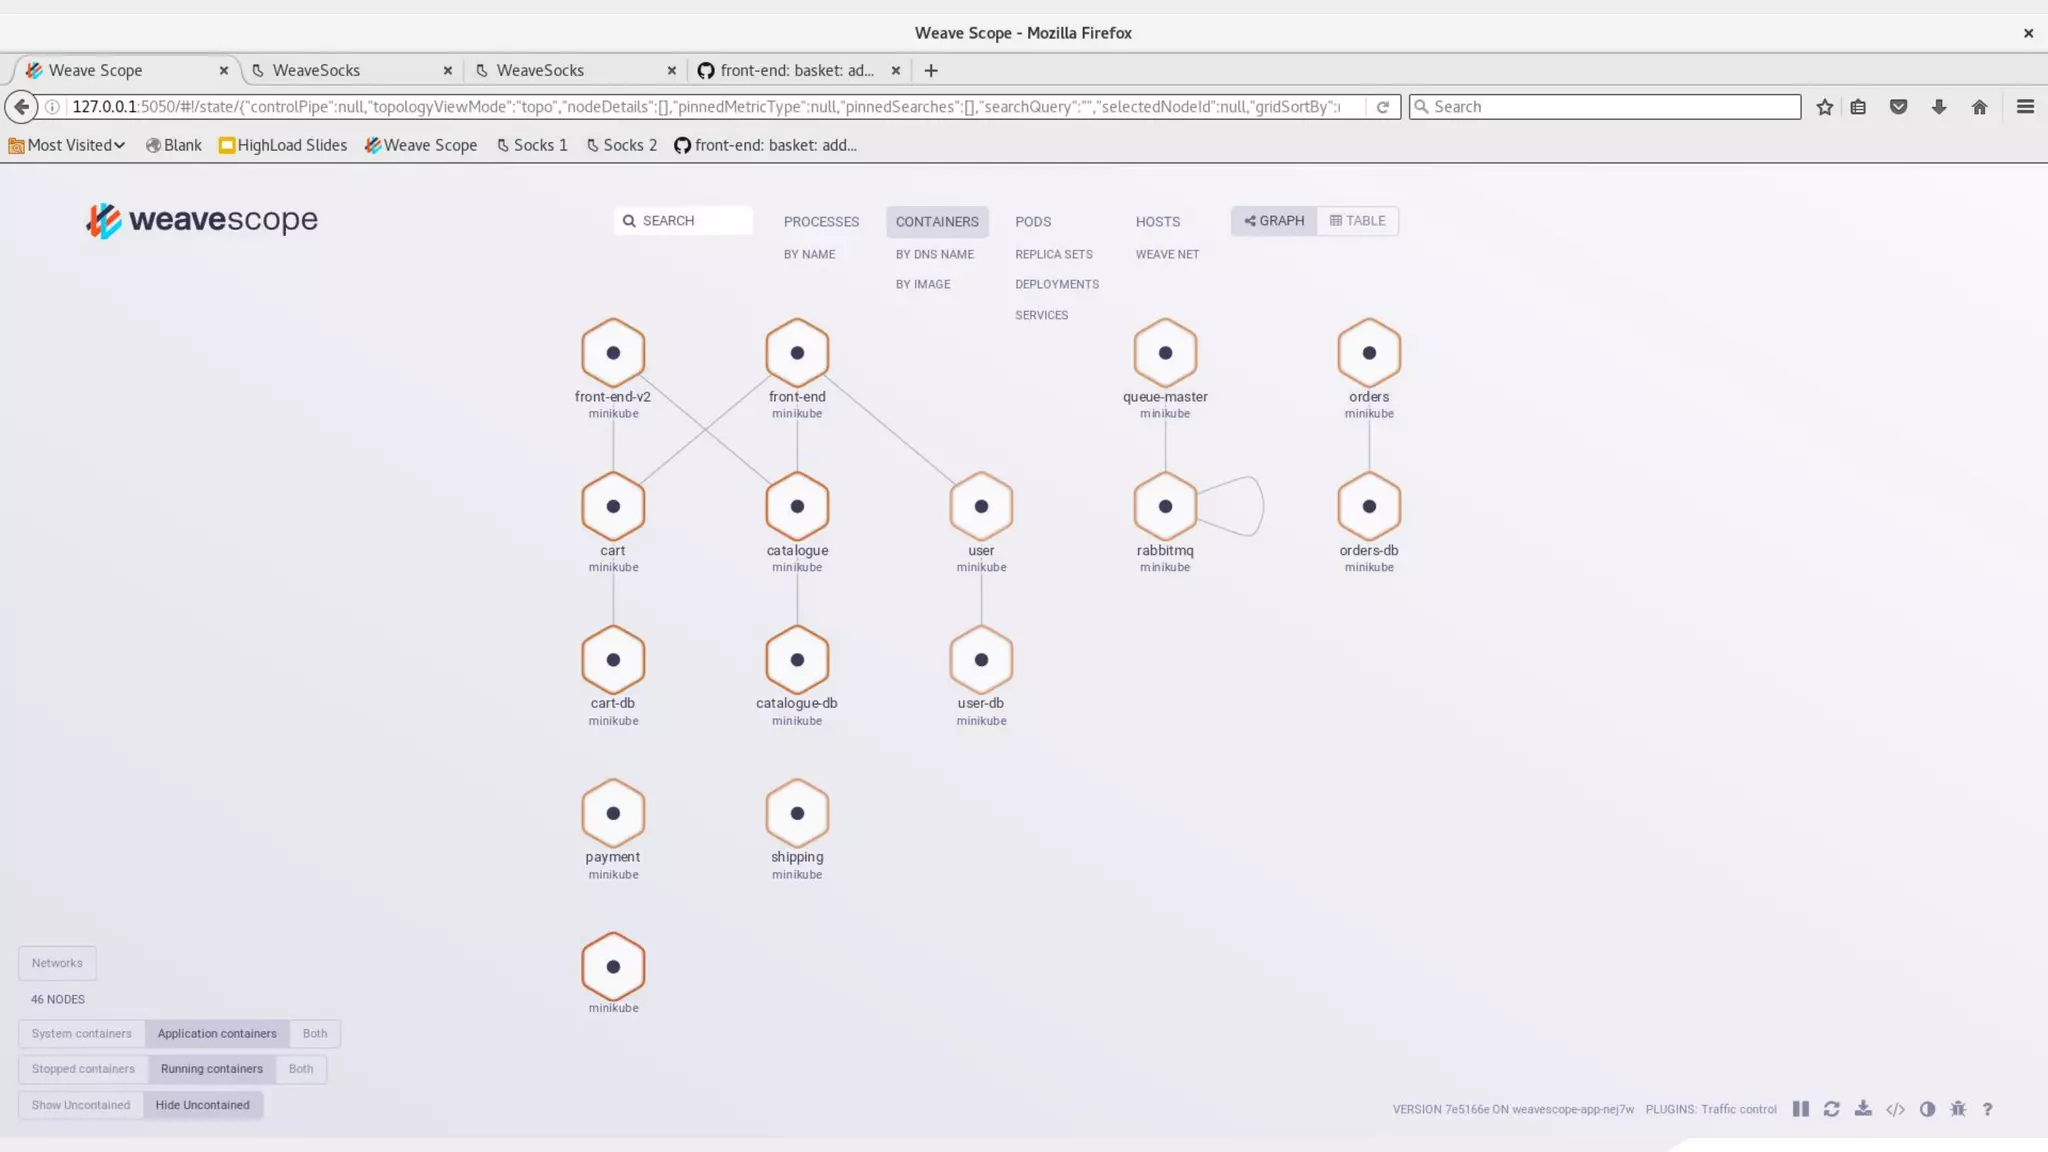The width and height of the screenshot is (2048, 1152).
Task: Open the Pods topology view
Action: tap(1033, 222)
